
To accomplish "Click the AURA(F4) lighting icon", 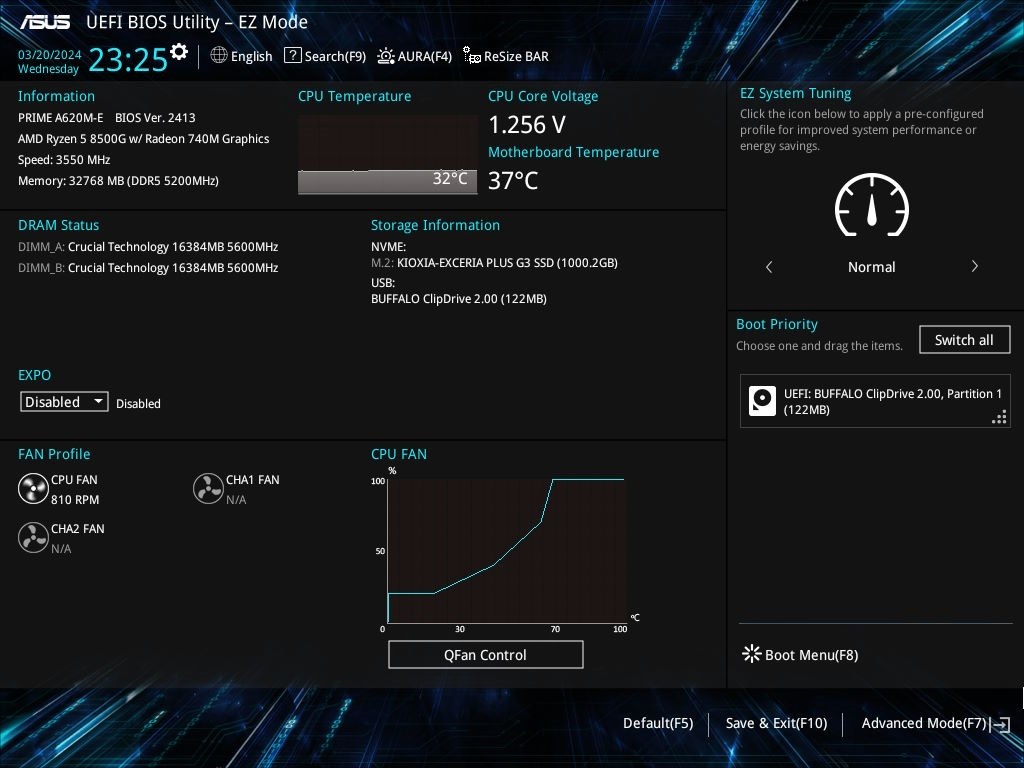I will (386, 56).
